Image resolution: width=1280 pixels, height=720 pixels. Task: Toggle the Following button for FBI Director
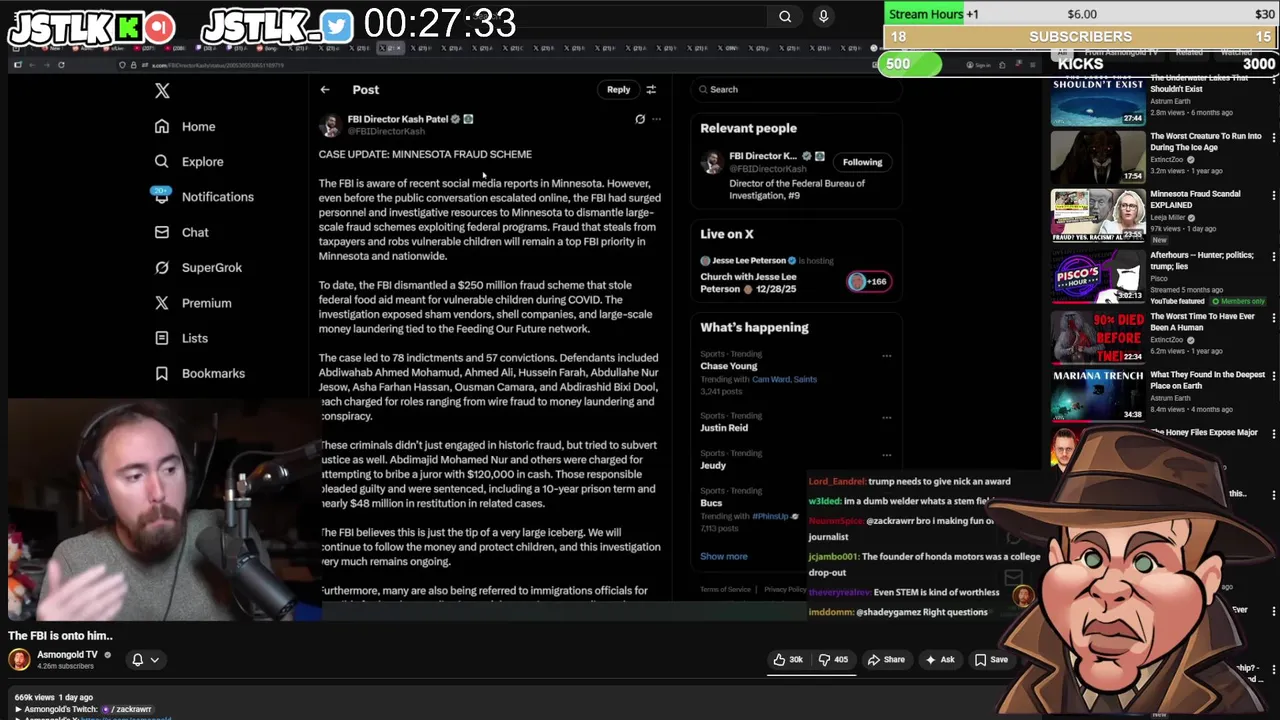click(862, 162)
